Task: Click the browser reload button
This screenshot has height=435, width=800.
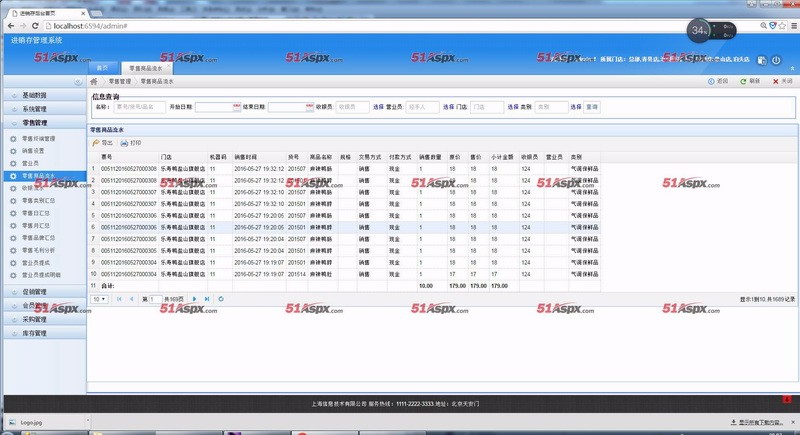Action: [35, 26]
